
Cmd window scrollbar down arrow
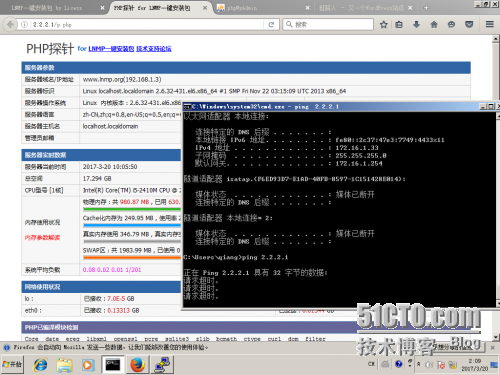coord(498,303)
